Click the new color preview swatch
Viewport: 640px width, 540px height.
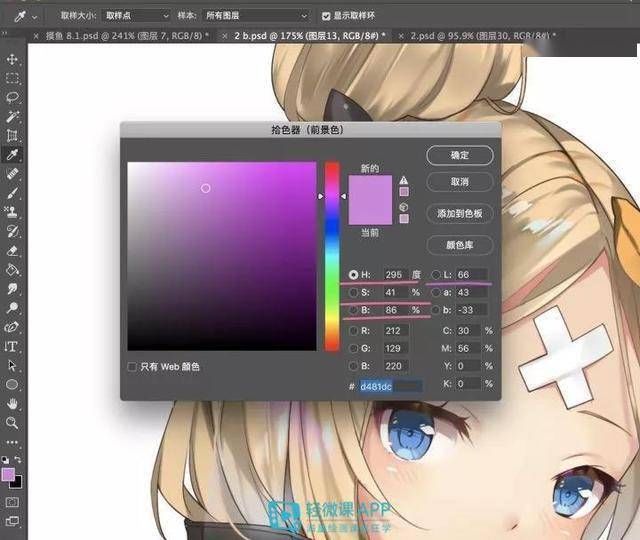pos(370,188)
